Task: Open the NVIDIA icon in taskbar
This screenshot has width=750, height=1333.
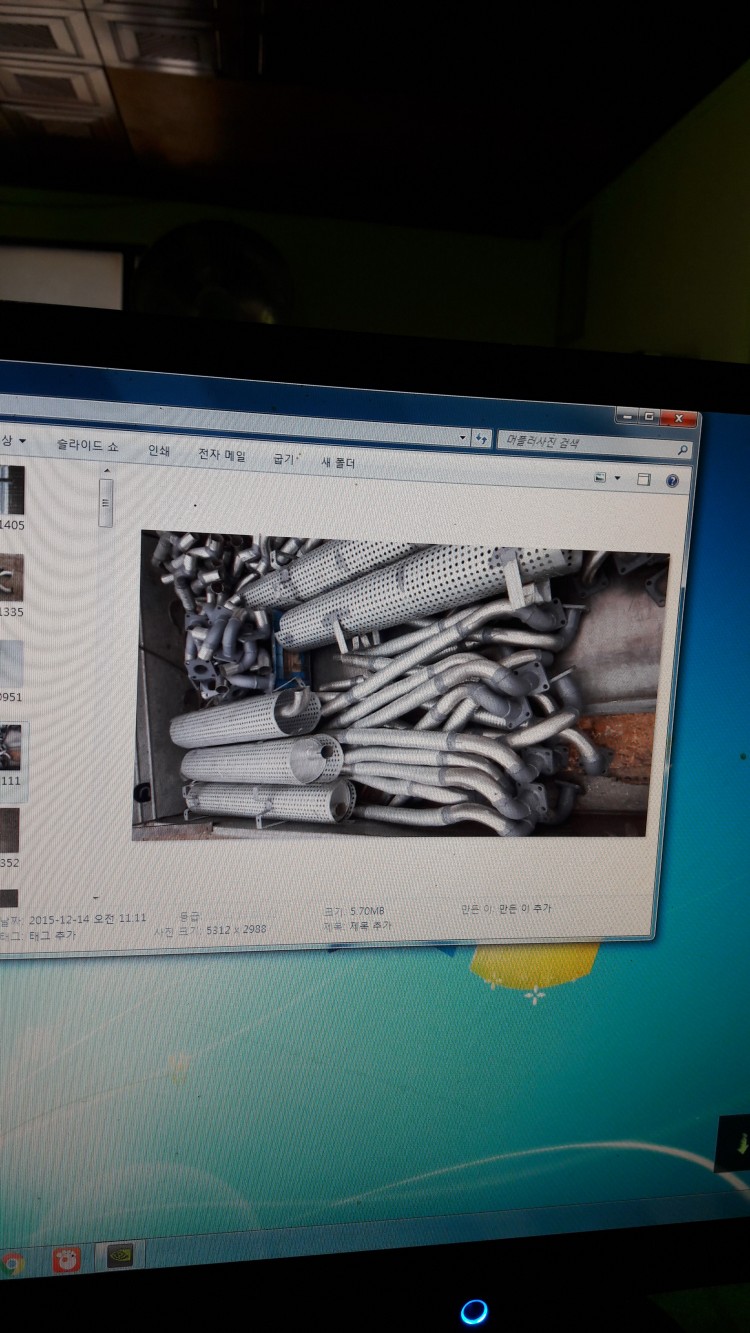Action: click(x=121, y=1256)
